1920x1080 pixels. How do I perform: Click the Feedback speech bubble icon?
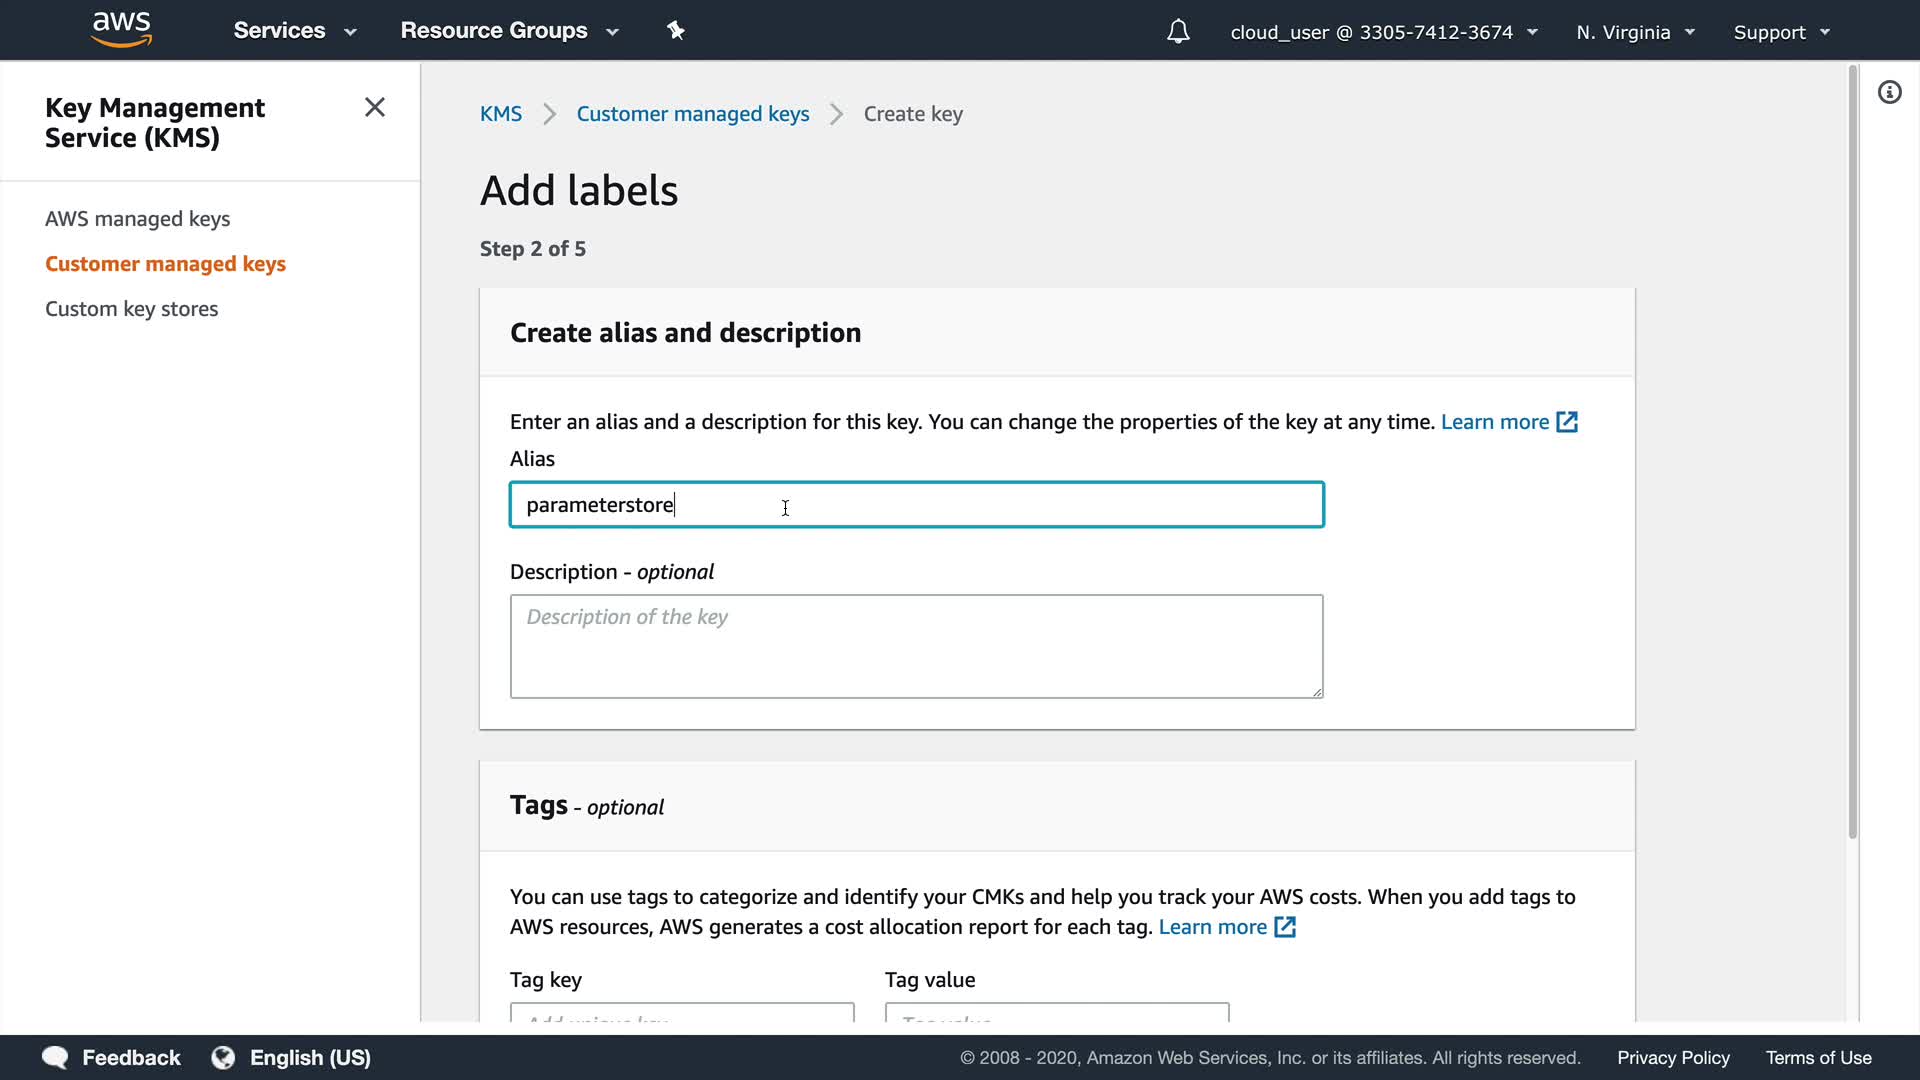pos(55,1057)
